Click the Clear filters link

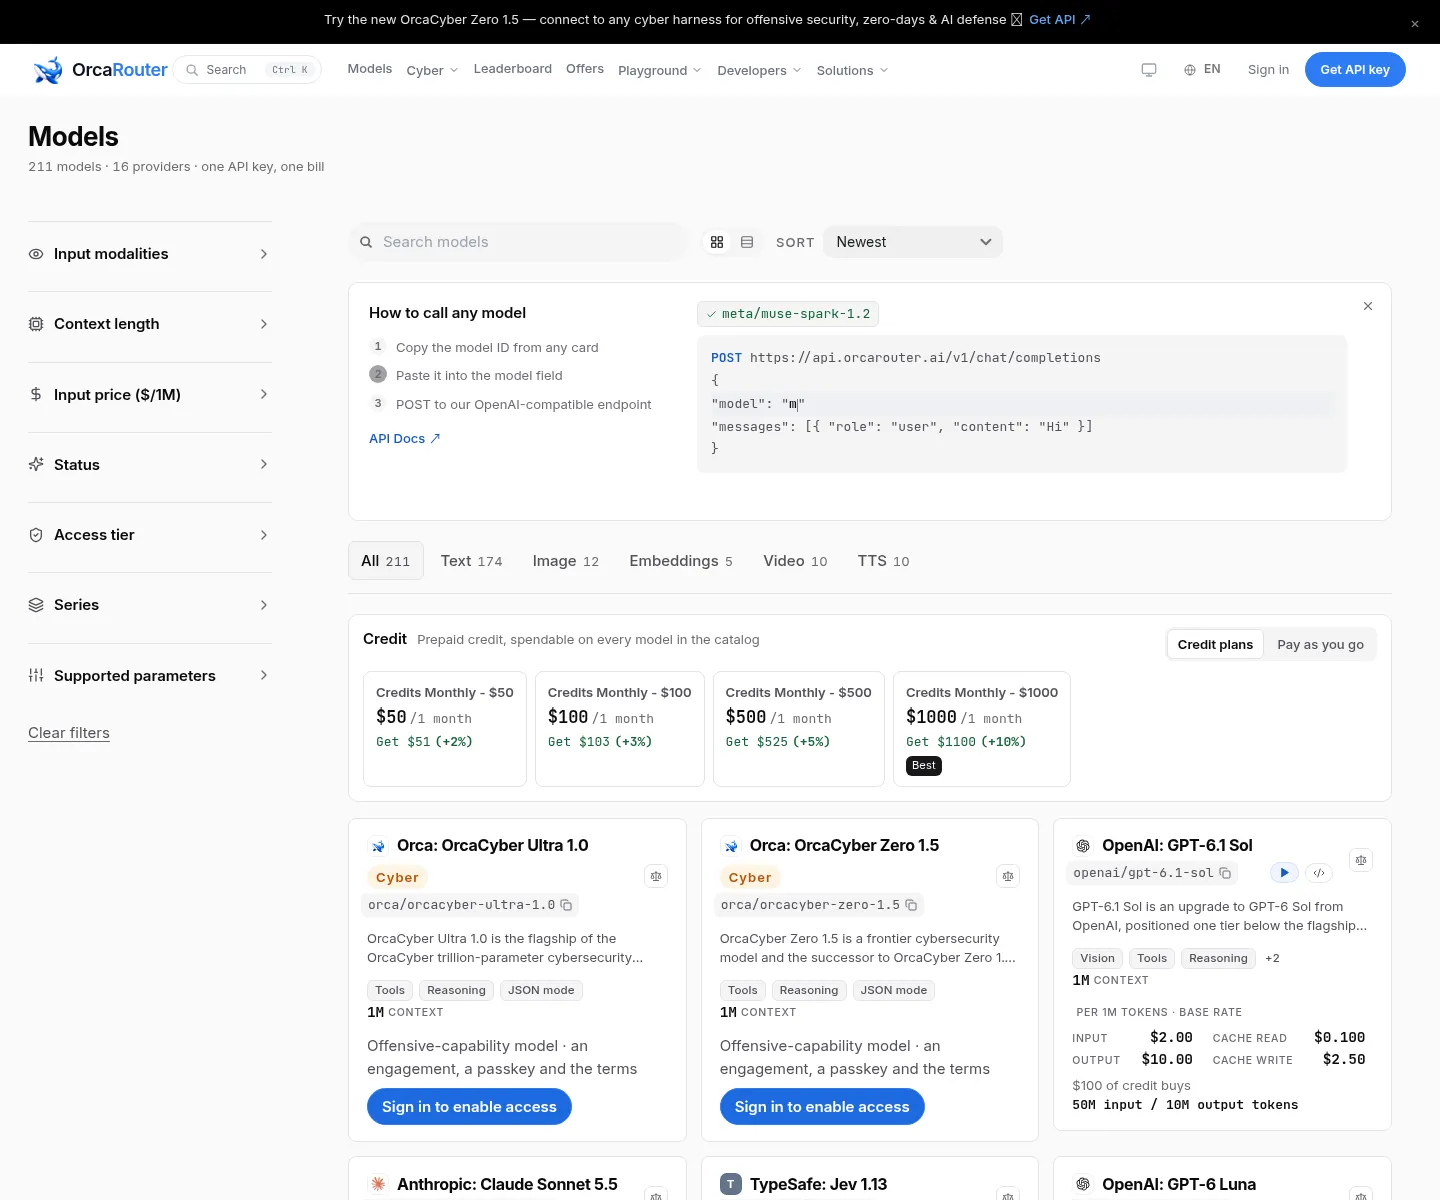[x=69, y=733]
